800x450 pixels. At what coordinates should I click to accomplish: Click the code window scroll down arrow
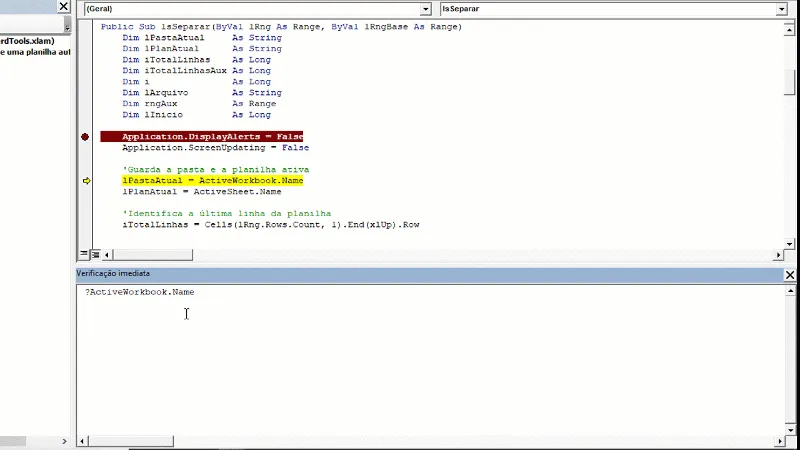789,244
